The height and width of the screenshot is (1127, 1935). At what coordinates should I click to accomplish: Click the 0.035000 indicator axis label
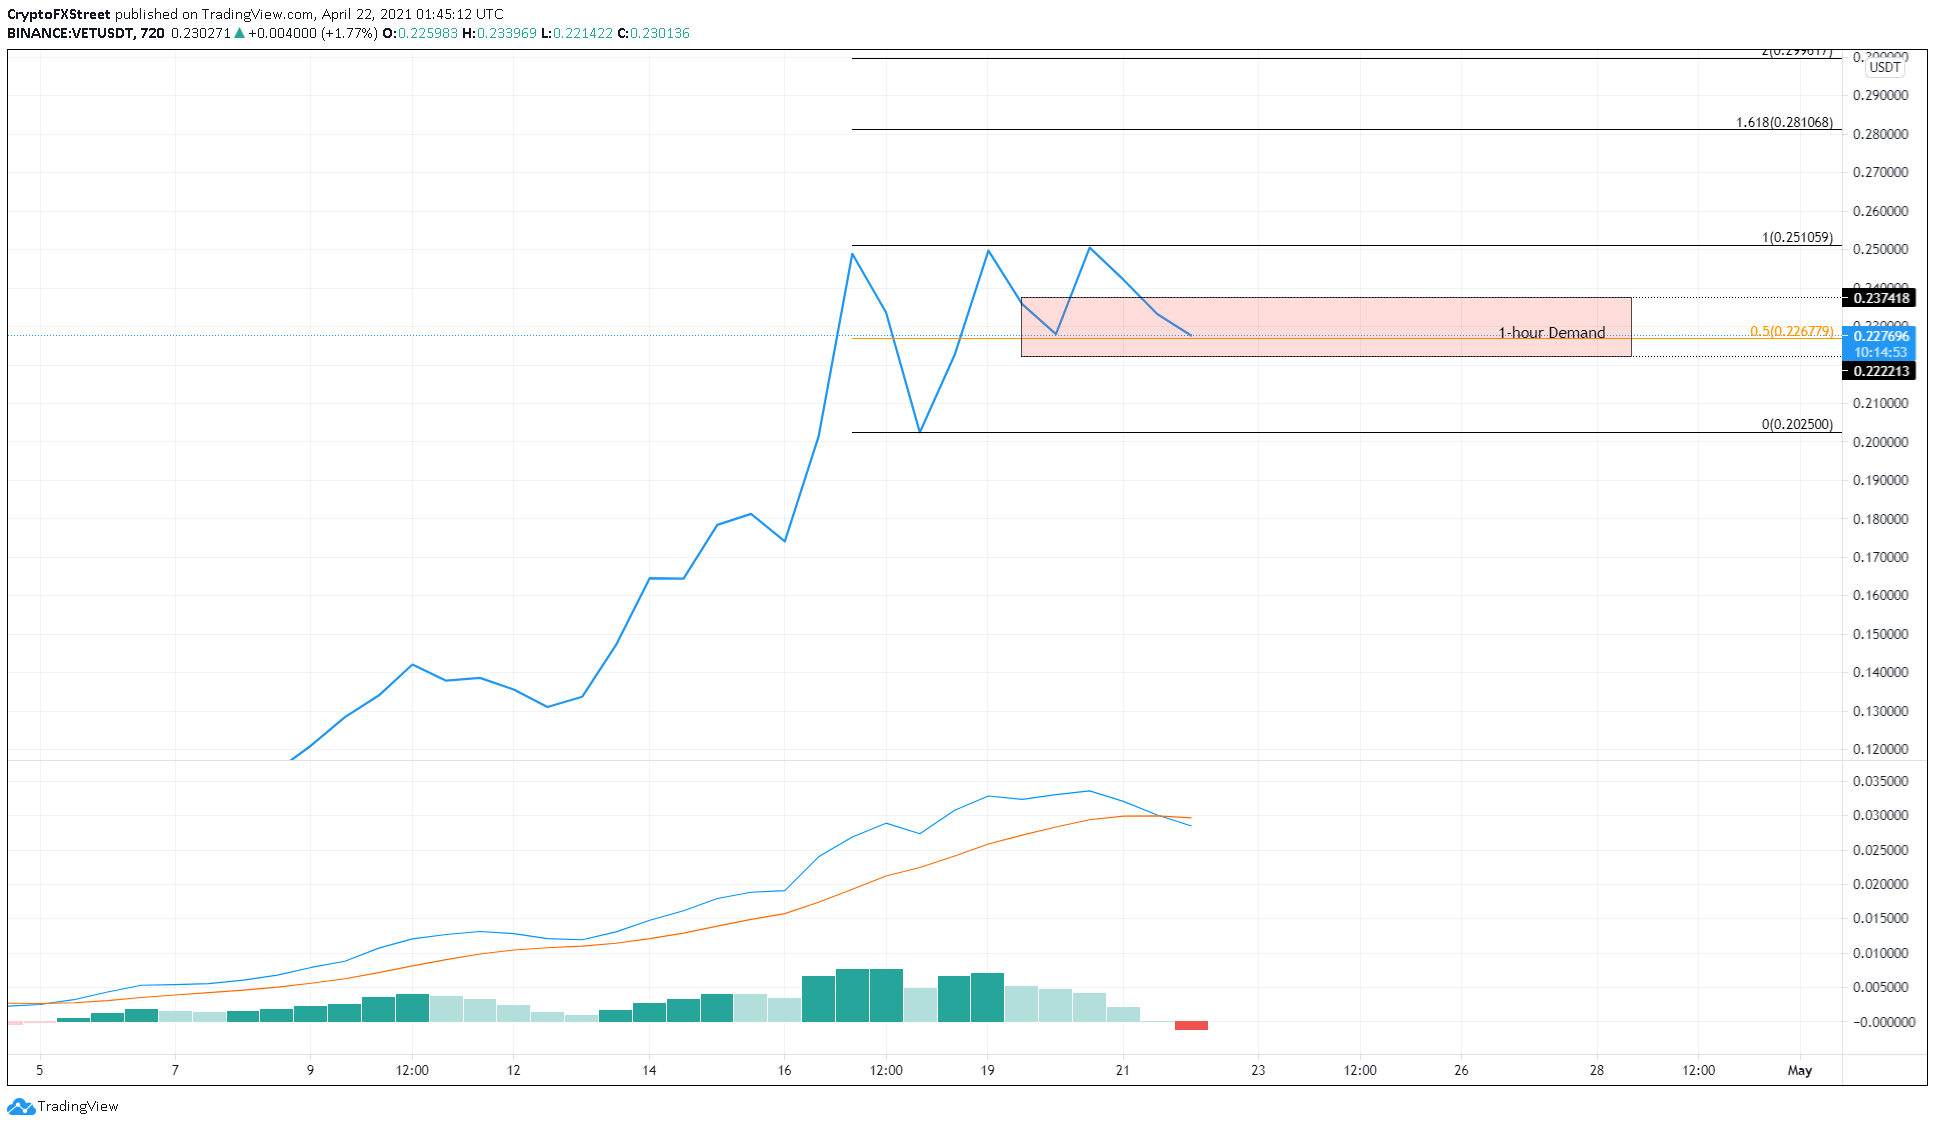pyautogui.click(x=1880, y=782)
